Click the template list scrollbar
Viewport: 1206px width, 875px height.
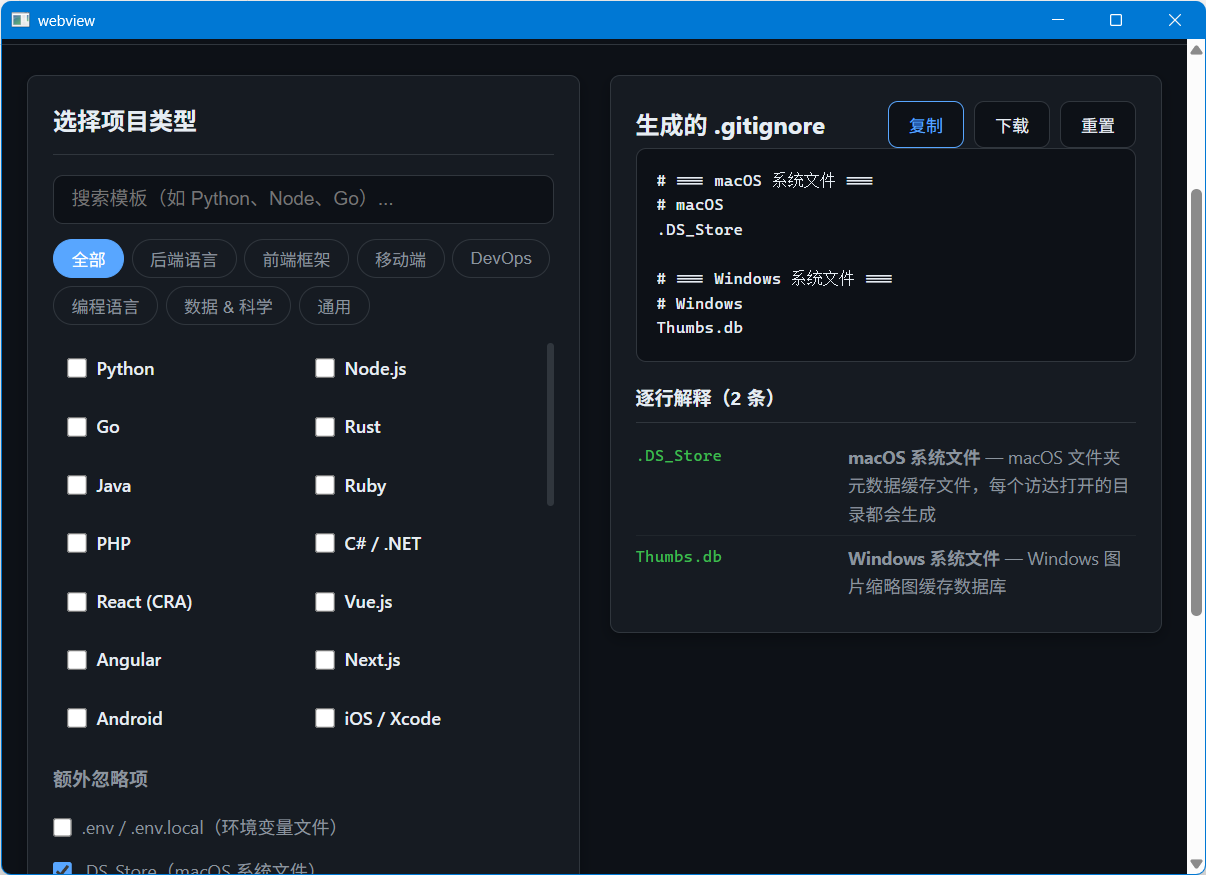point(551,424)
